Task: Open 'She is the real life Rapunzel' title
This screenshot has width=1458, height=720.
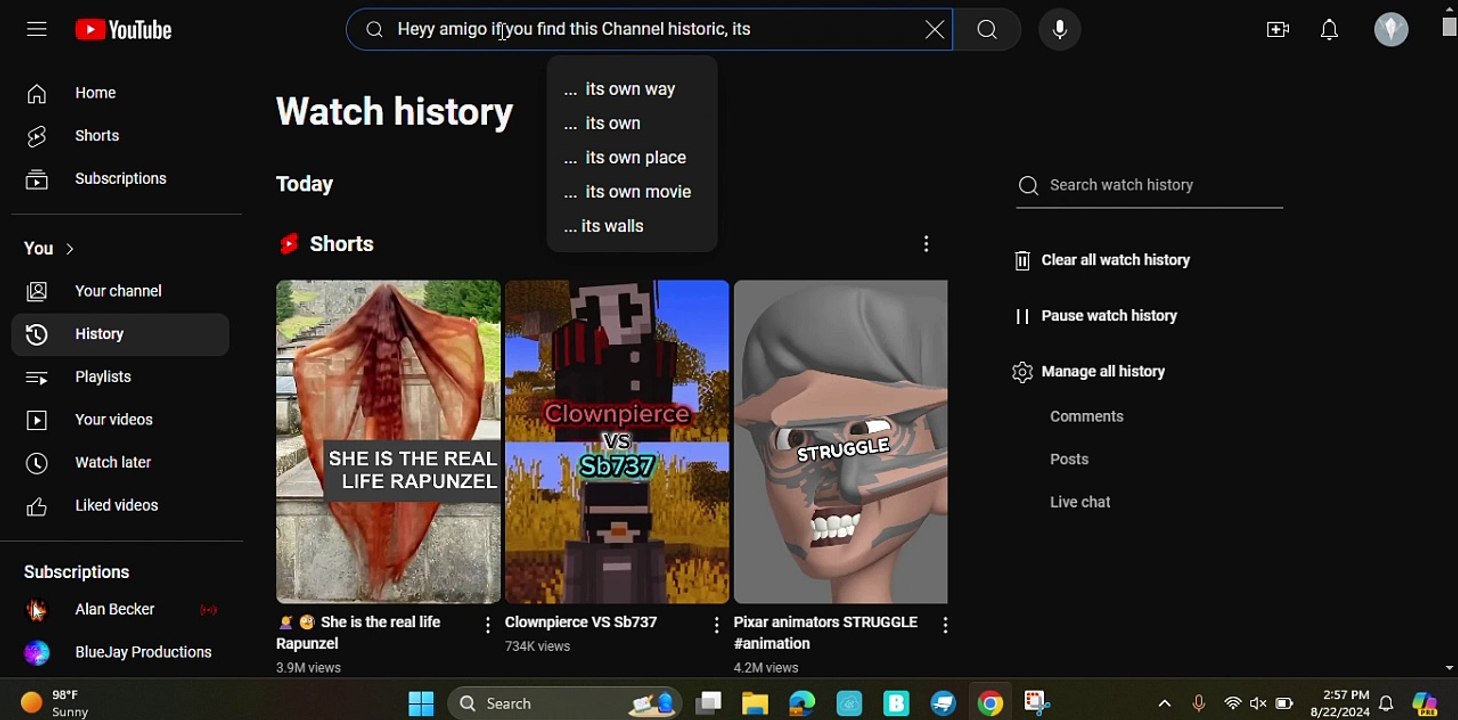Action: click(x=358, y=633)
